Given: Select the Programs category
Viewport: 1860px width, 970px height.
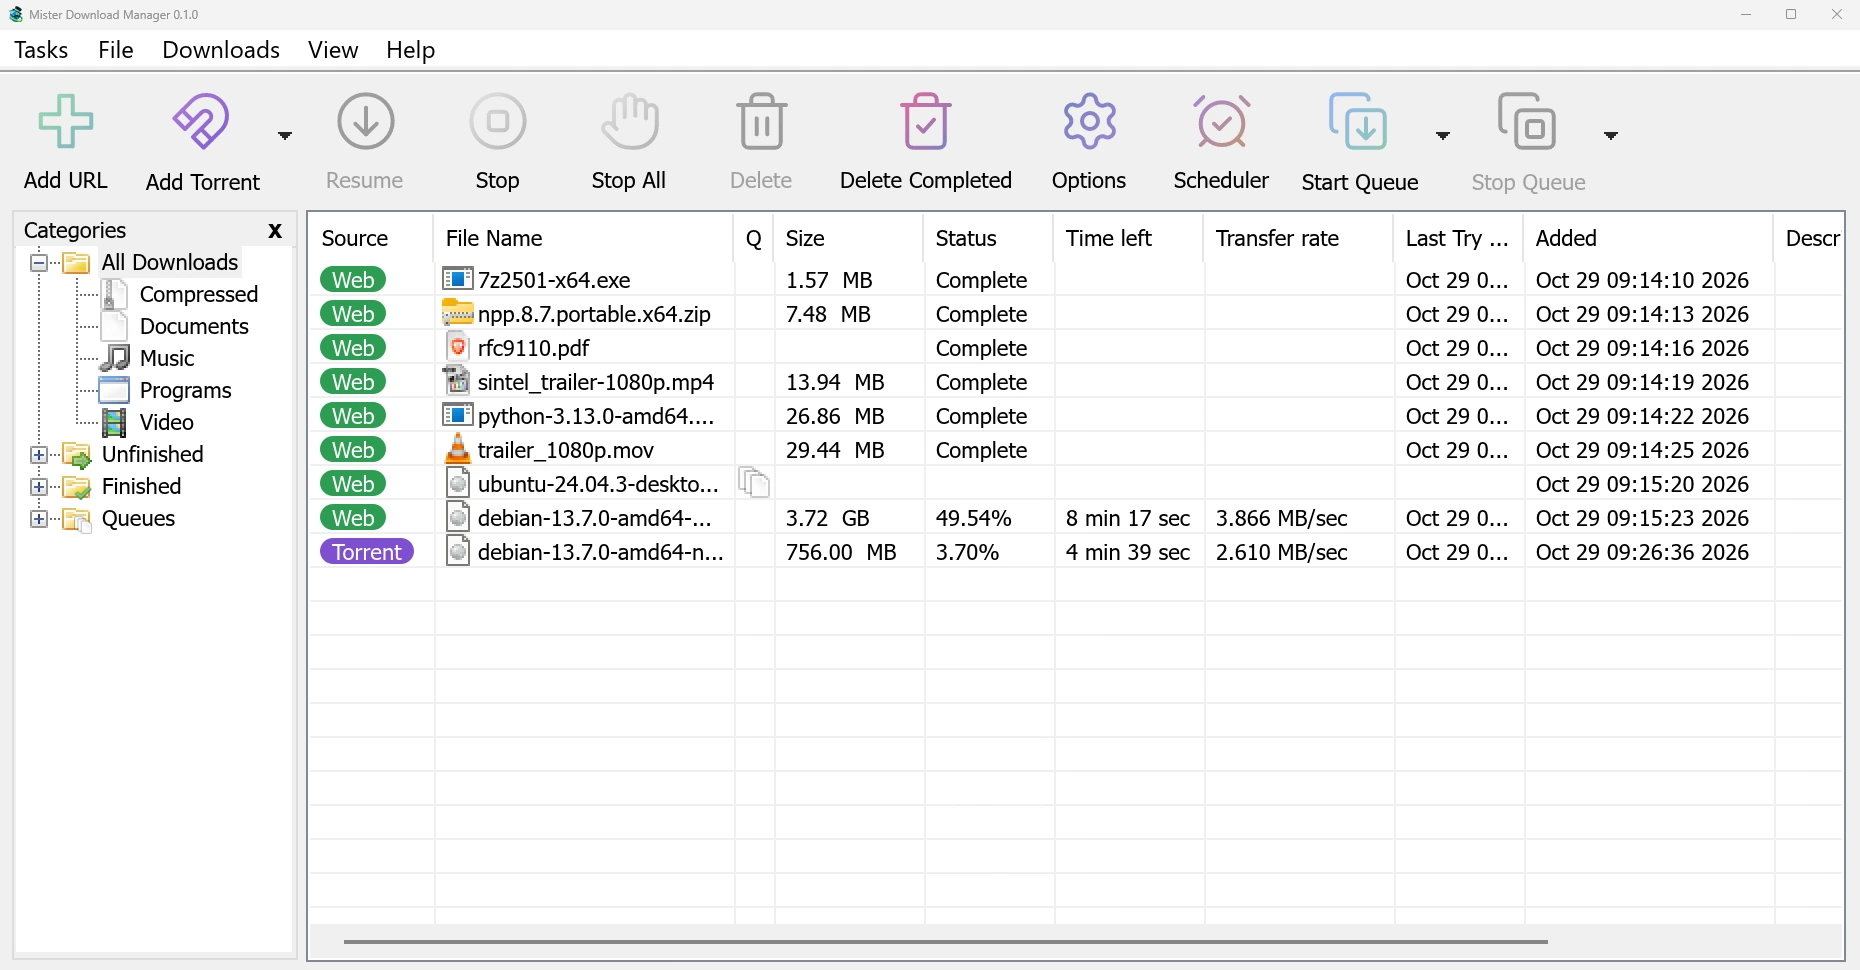Looking at the screenshot, I should pyautogui.click(x=186, y=390).
